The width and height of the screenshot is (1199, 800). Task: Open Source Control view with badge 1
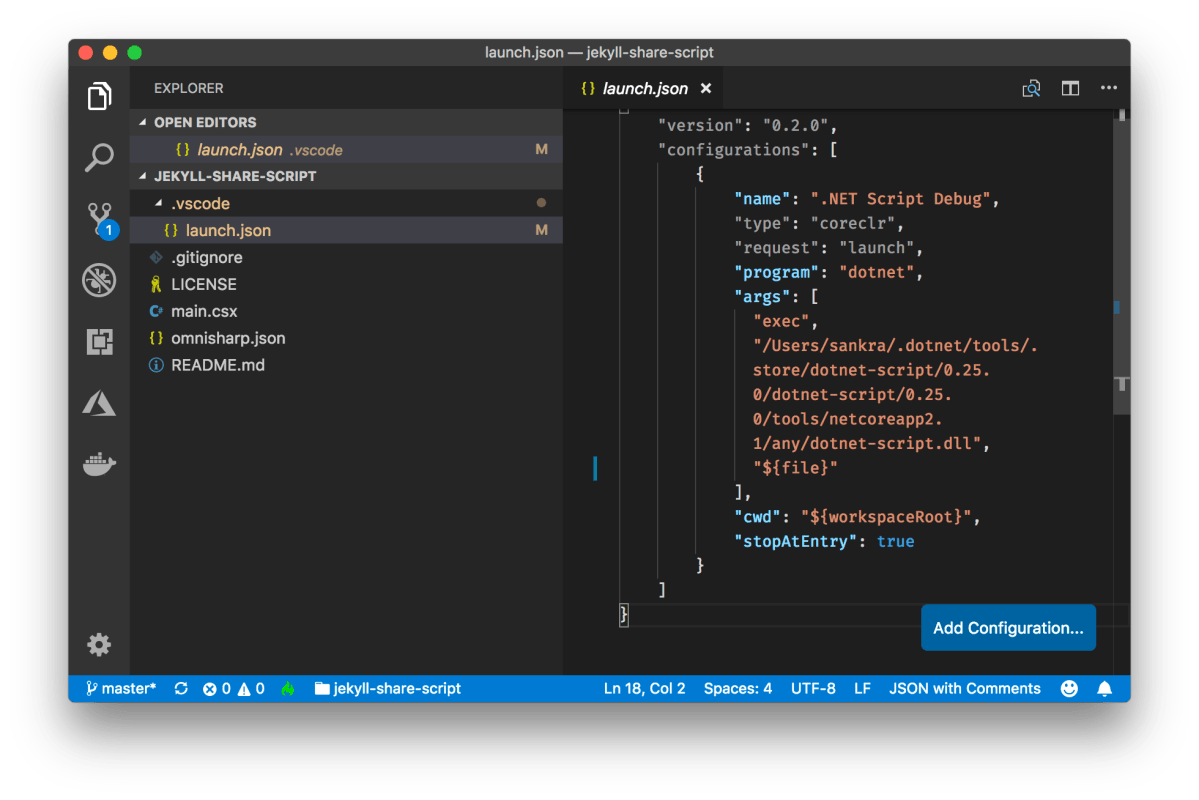tap(101, 220)
